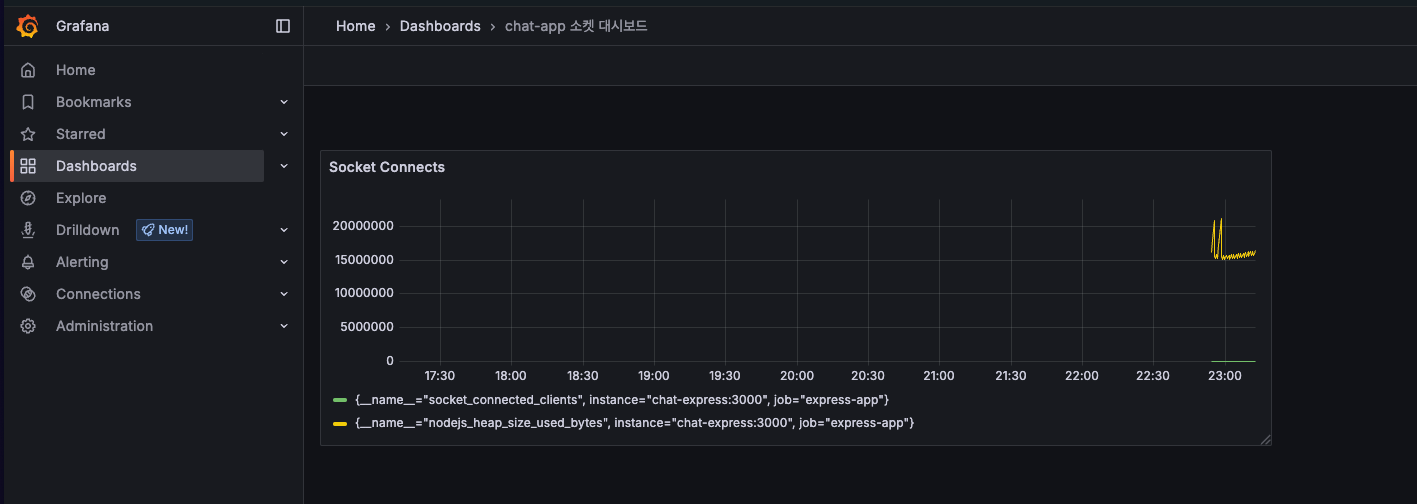The width and height of the screenshot is (1417, 504).
Task: Toggle the socket_connected_clients legend series
Action: tap(622, 400)
